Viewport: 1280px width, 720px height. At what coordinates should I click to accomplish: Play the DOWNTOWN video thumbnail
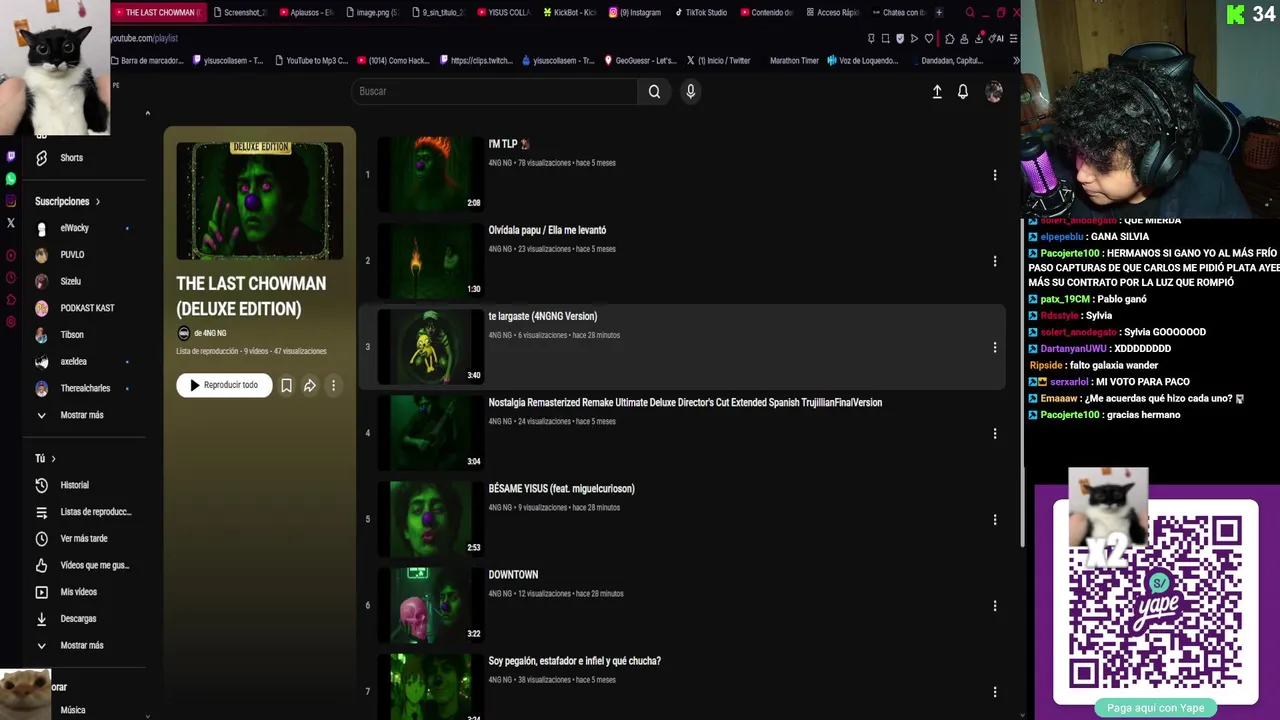click(430, 604)
